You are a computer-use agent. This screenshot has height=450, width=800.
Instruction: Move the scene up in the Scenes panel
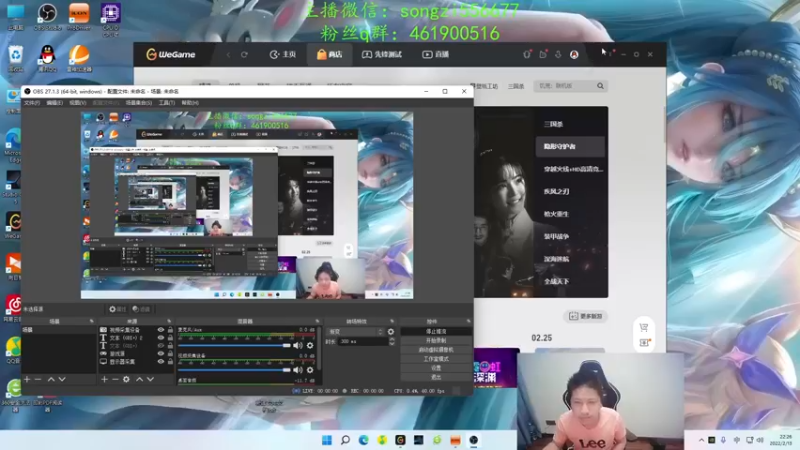[x=51, y=380]
